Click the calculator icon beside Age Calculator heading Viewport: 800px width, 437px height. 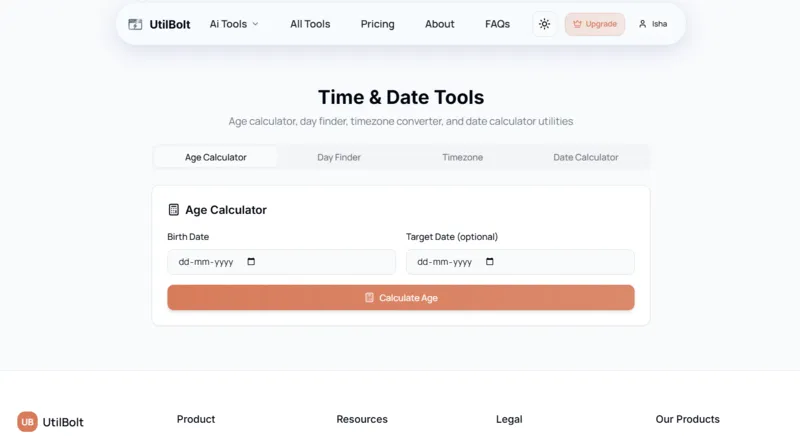click(173, 210)
